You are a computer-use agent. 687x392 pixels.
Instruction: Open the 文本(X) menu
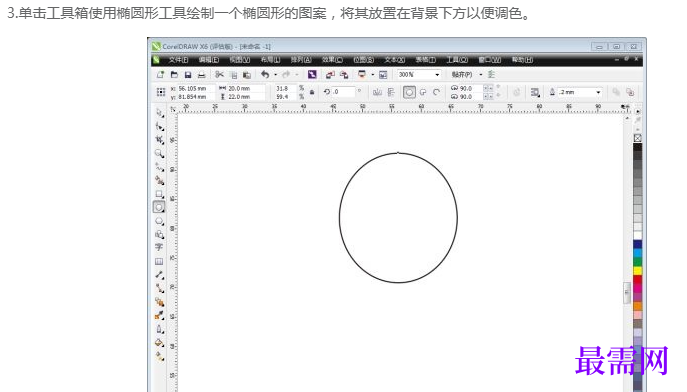coord(394,60)
